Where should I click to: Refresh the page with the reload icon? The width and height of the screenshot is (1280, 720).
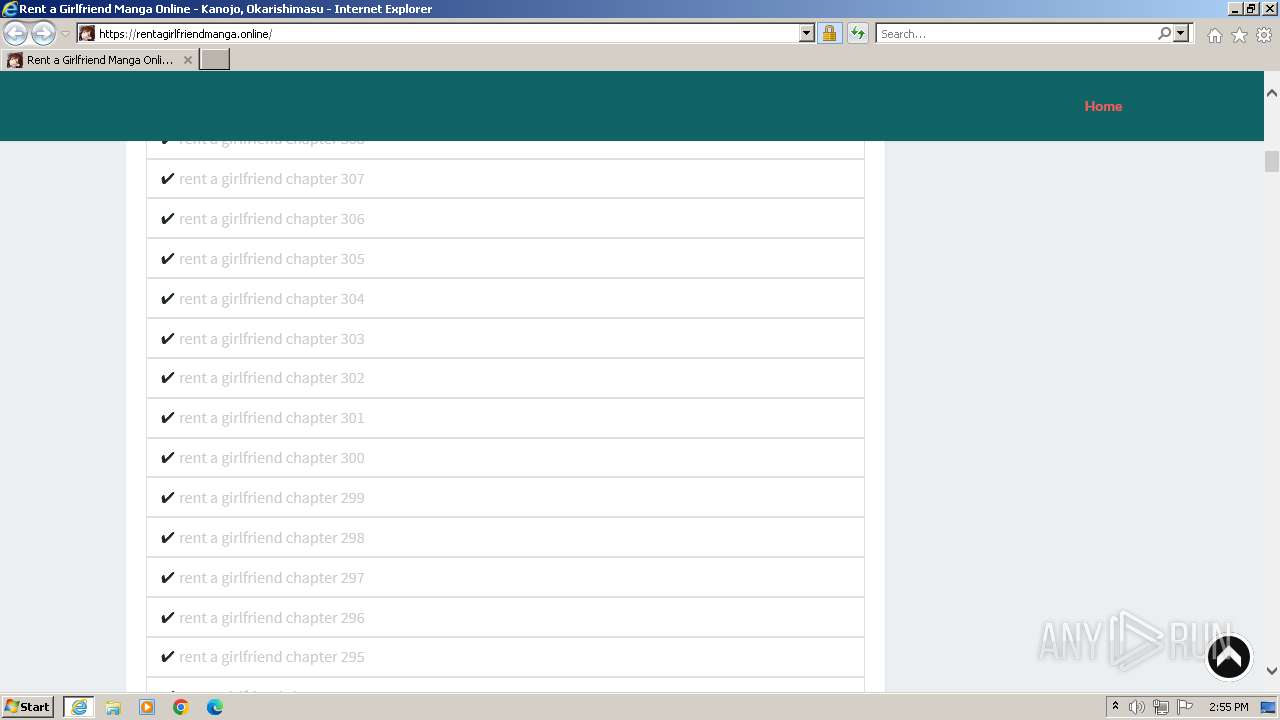pos(857,34)
